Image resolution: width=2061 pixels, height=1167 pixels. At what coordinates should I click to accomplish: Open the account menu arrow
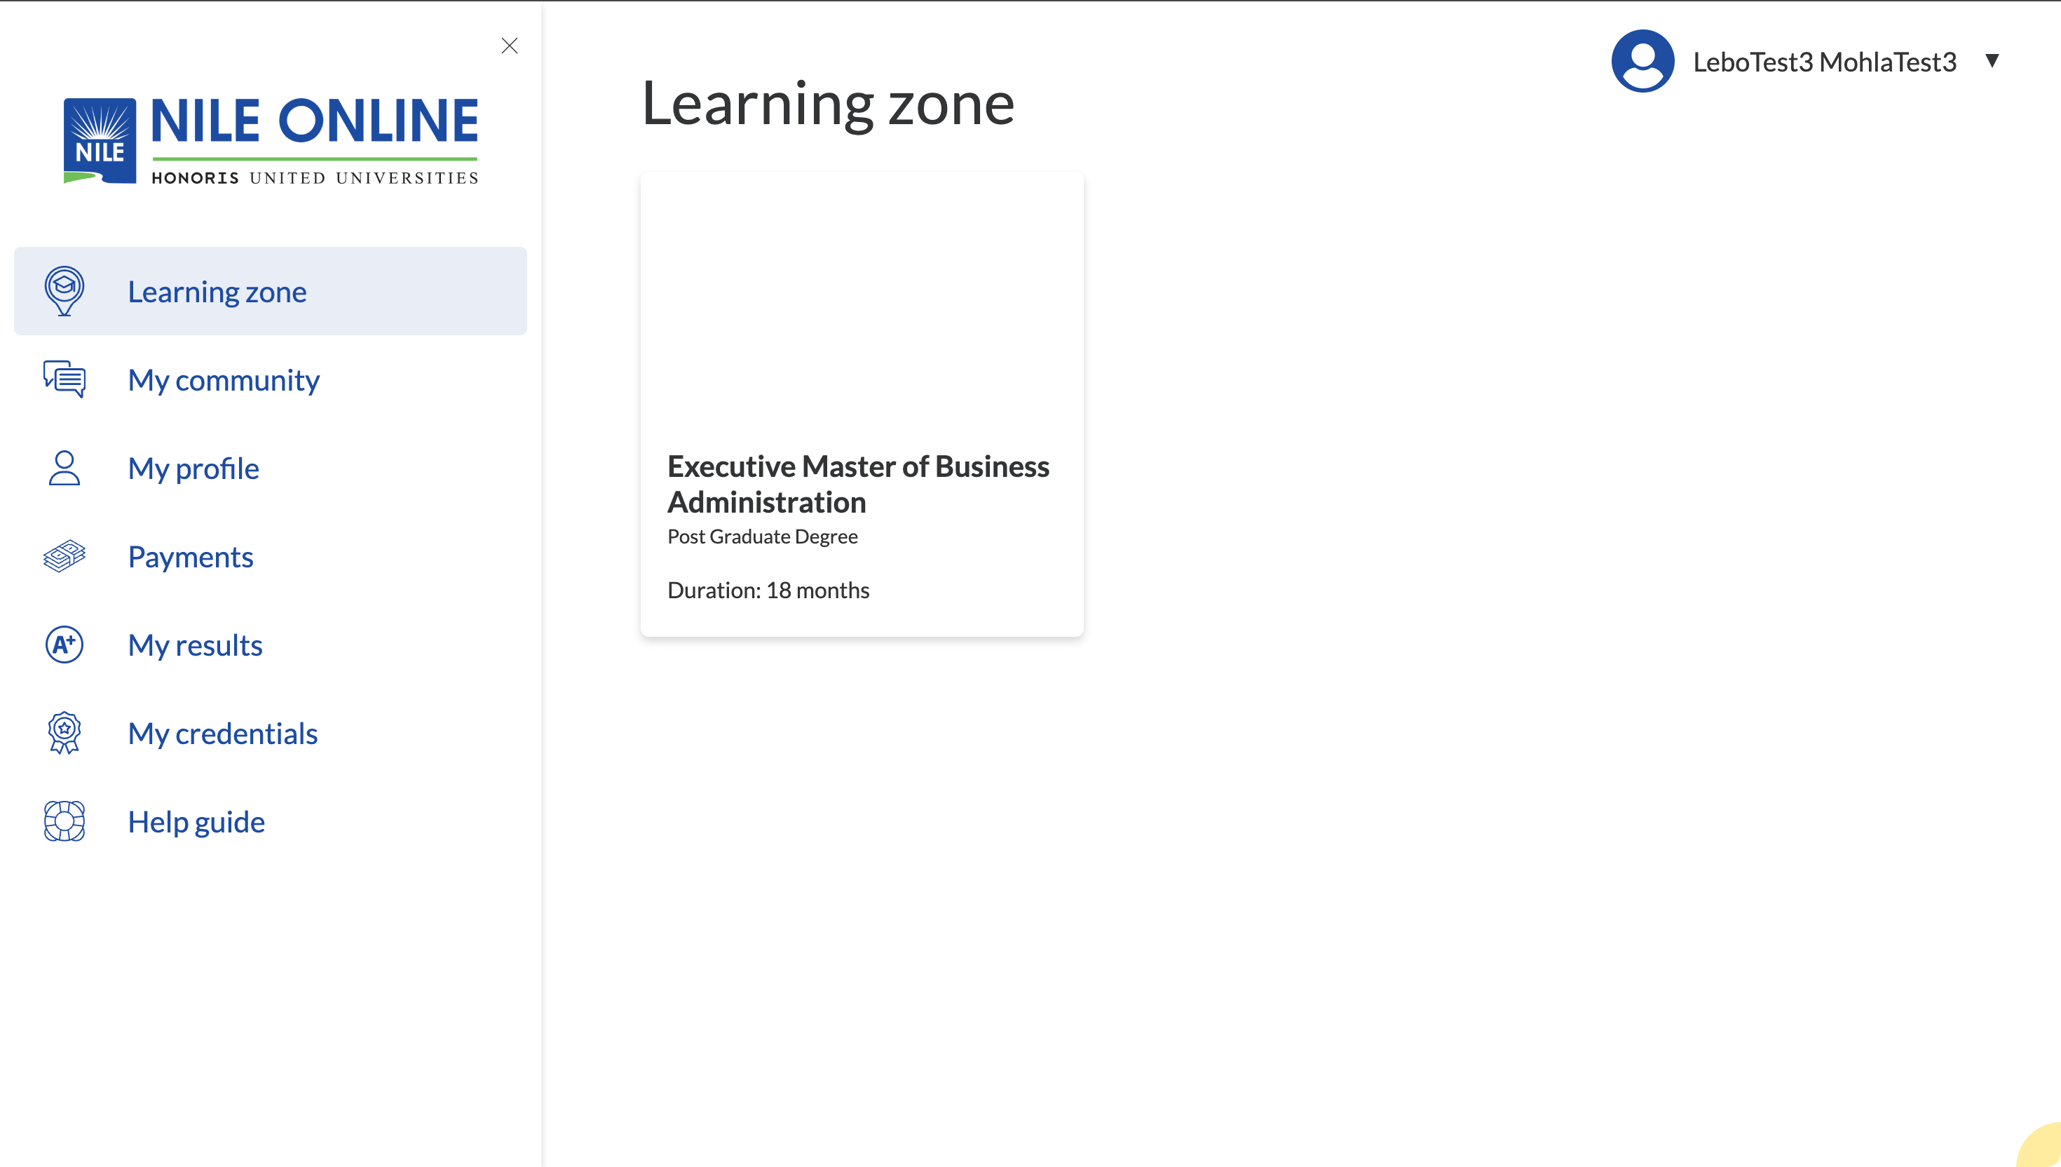(x=1993, y=60)
